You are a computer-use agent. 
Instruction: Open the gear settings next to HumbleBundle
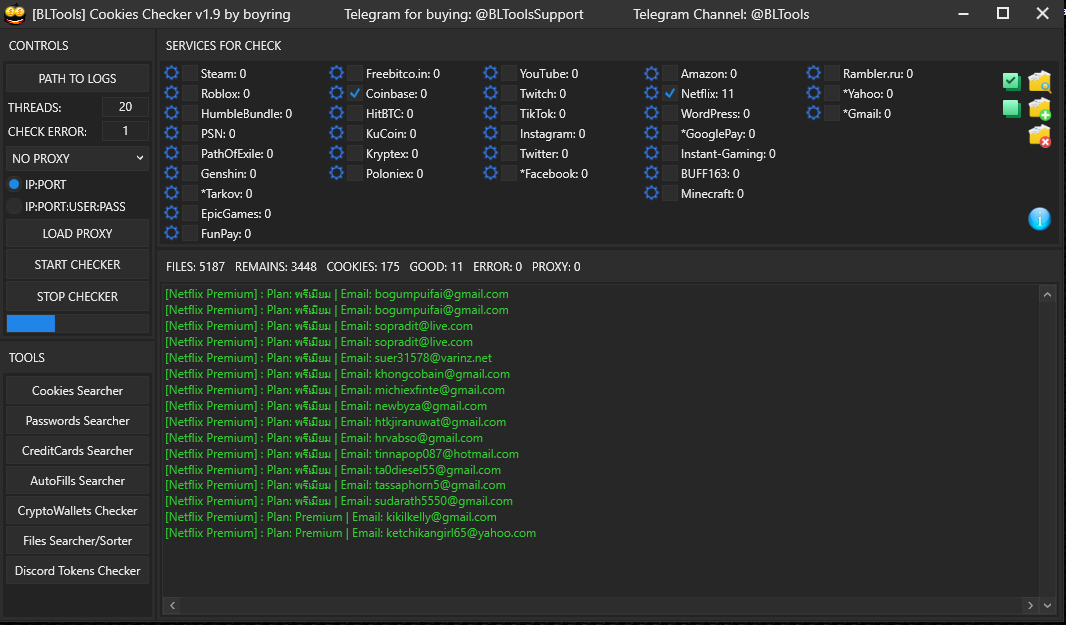coord(171,113)
